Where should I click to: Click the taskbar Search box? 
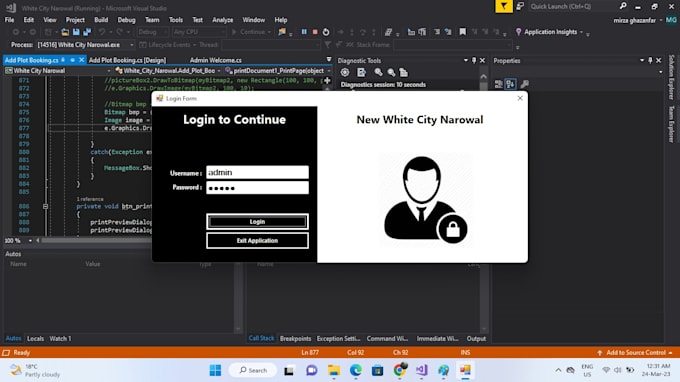253,370
